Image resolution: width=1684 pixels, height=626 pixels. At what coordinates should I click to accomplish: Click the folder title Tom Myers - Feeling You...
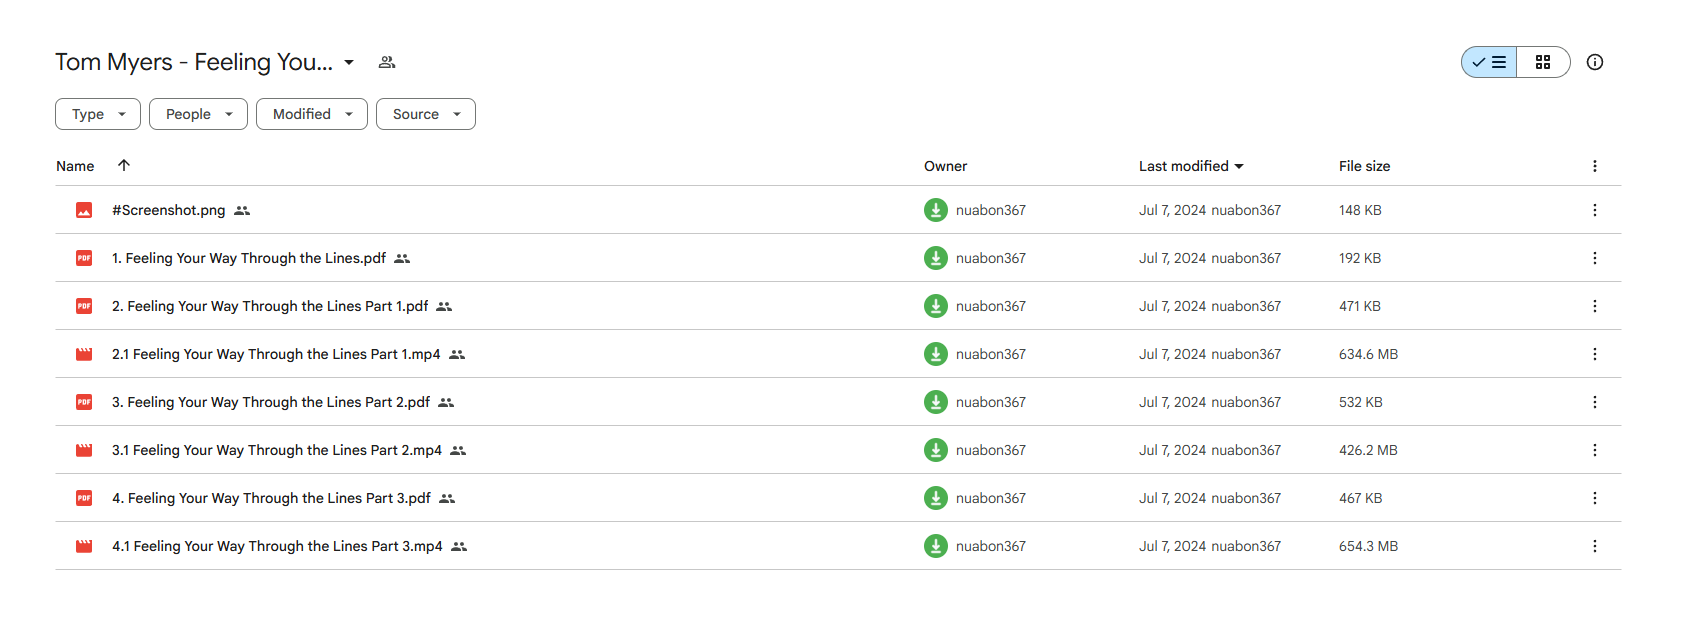[x=194, y=62]
